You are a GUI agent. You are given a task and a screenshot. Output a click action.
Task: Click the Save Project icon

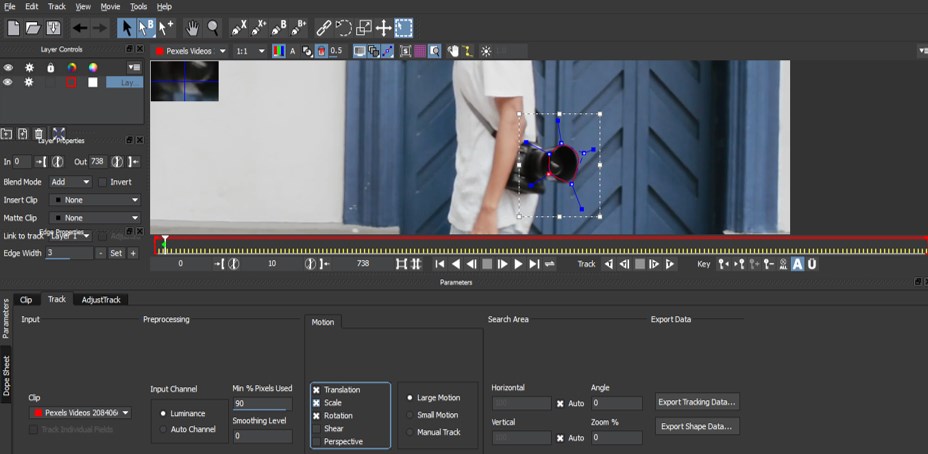(53, 28)
